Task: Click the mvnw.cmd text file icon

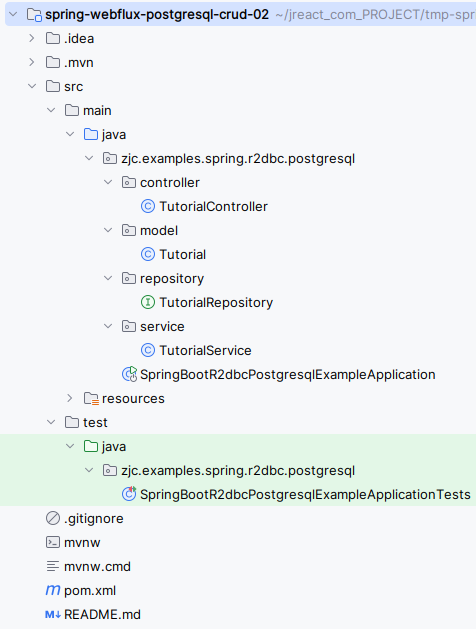Action: click(53, 566)
